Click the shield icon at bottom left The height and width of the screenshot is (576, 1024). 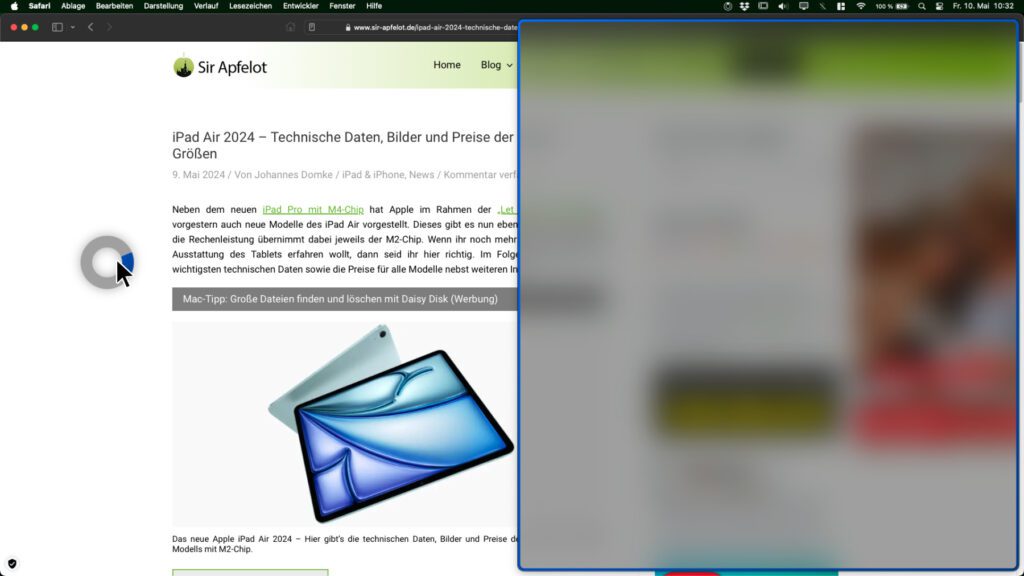(x=12, y=563)
